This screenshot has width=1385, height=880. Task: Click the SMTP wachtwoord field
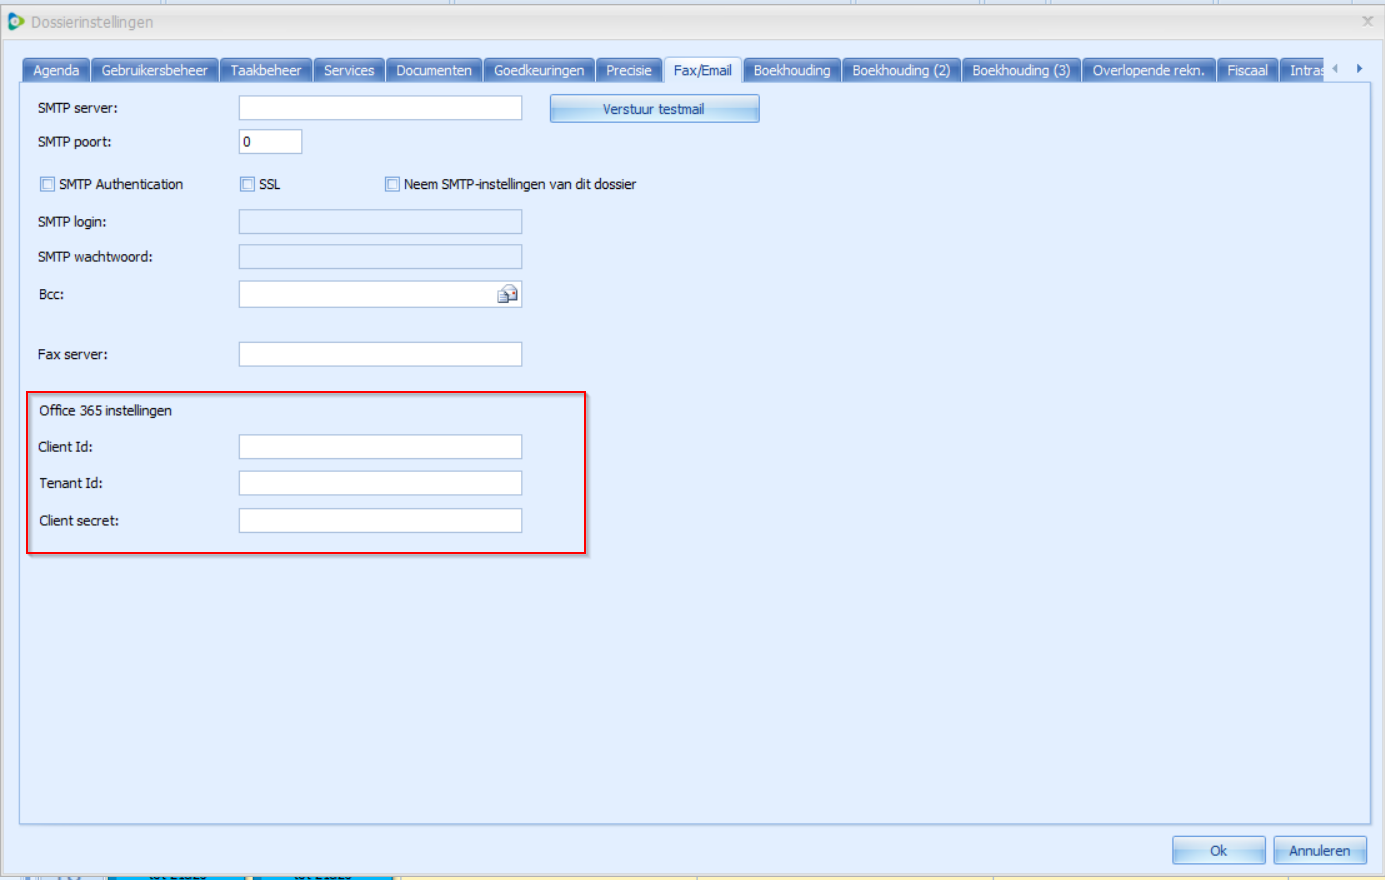(x=380, y=257)
